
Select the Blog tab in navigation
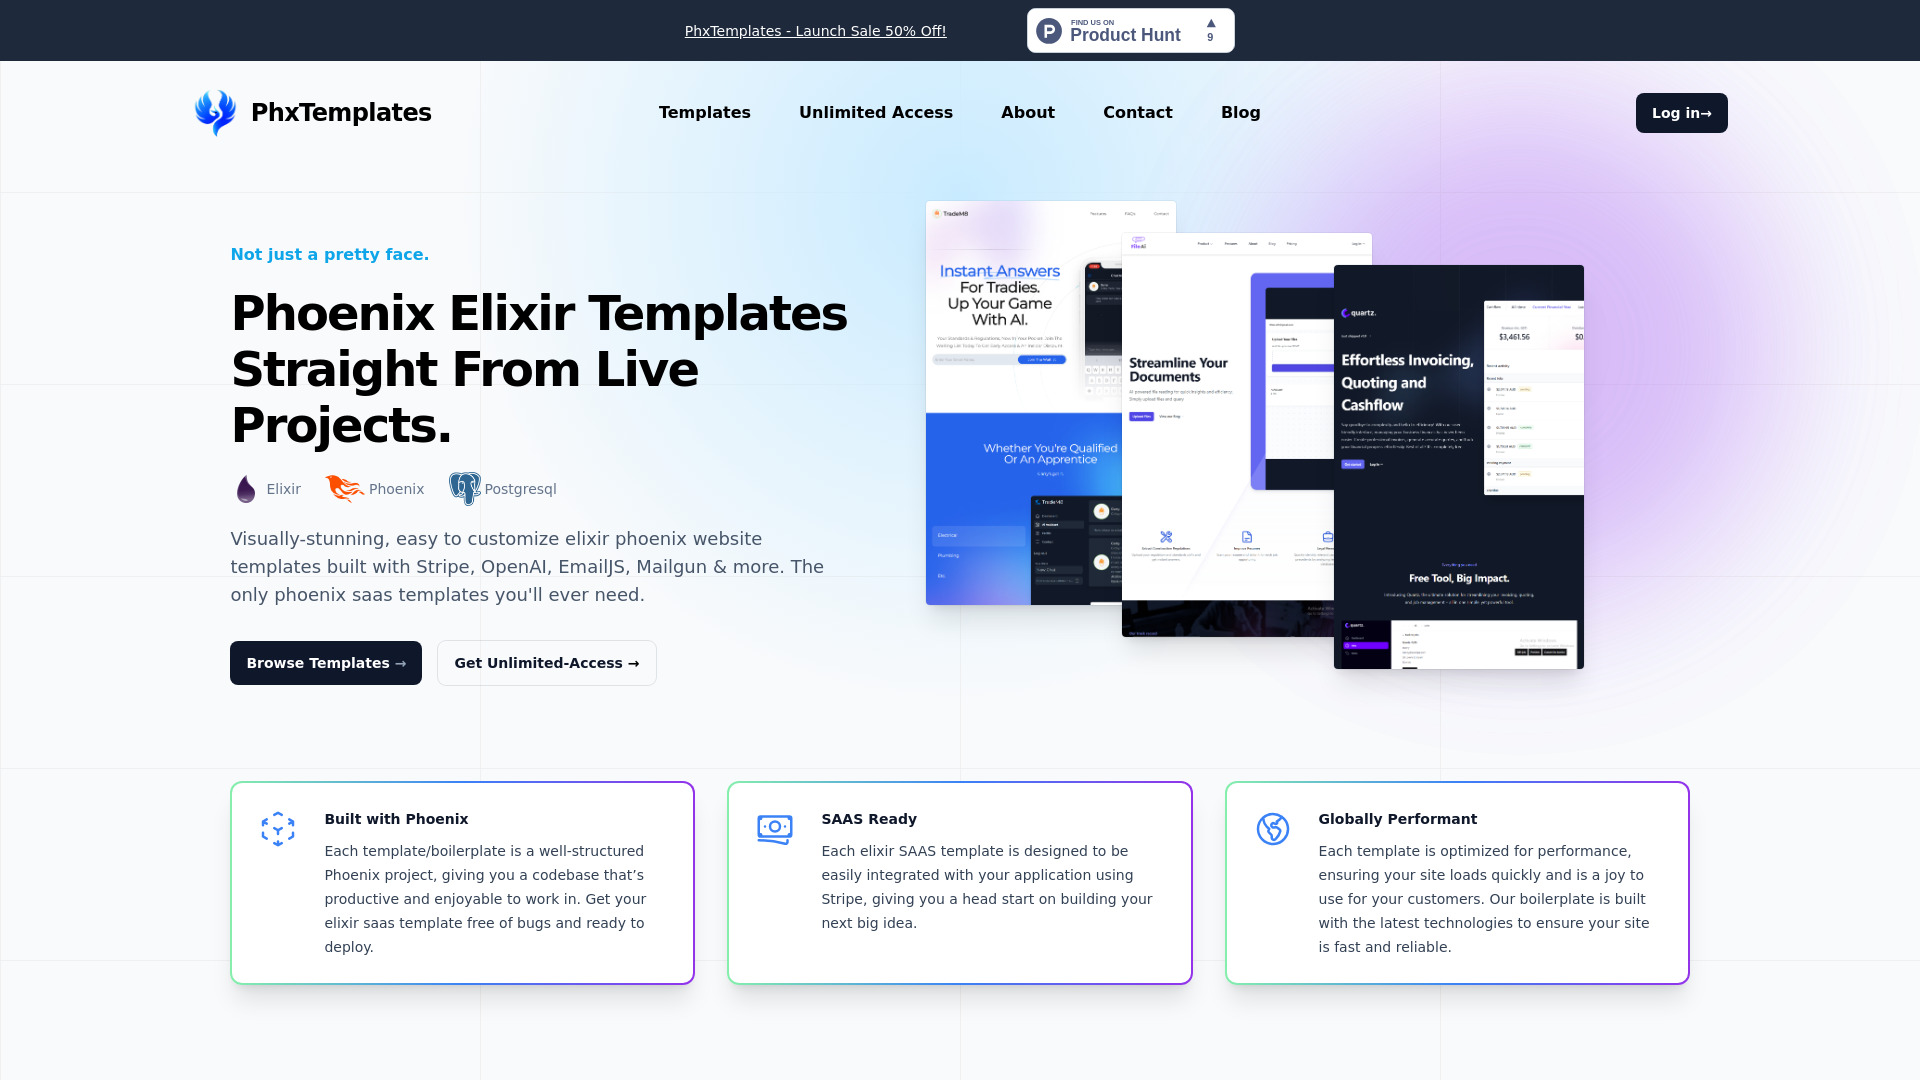click(x=1240, y=112)
